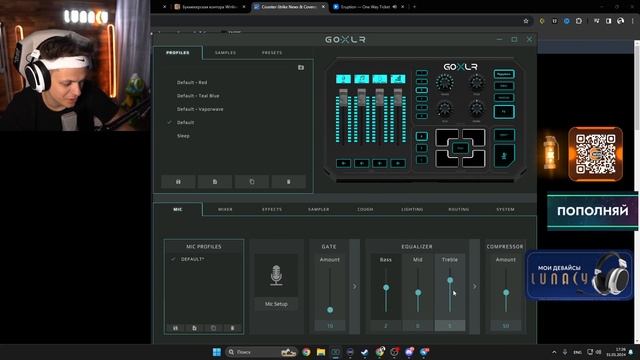The height and width of the screenshot is (360, 640).
Task: Open the System tab
Action: pos(505,209)
